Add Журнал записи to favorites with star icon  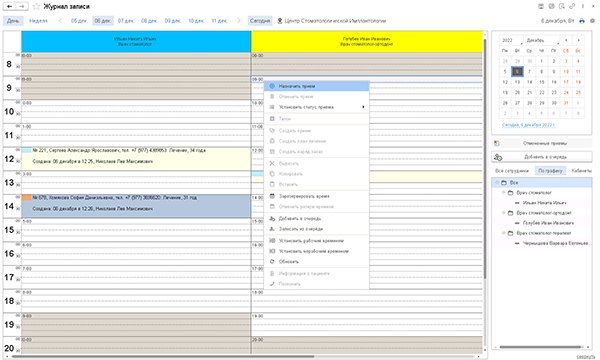pos(36,7)
